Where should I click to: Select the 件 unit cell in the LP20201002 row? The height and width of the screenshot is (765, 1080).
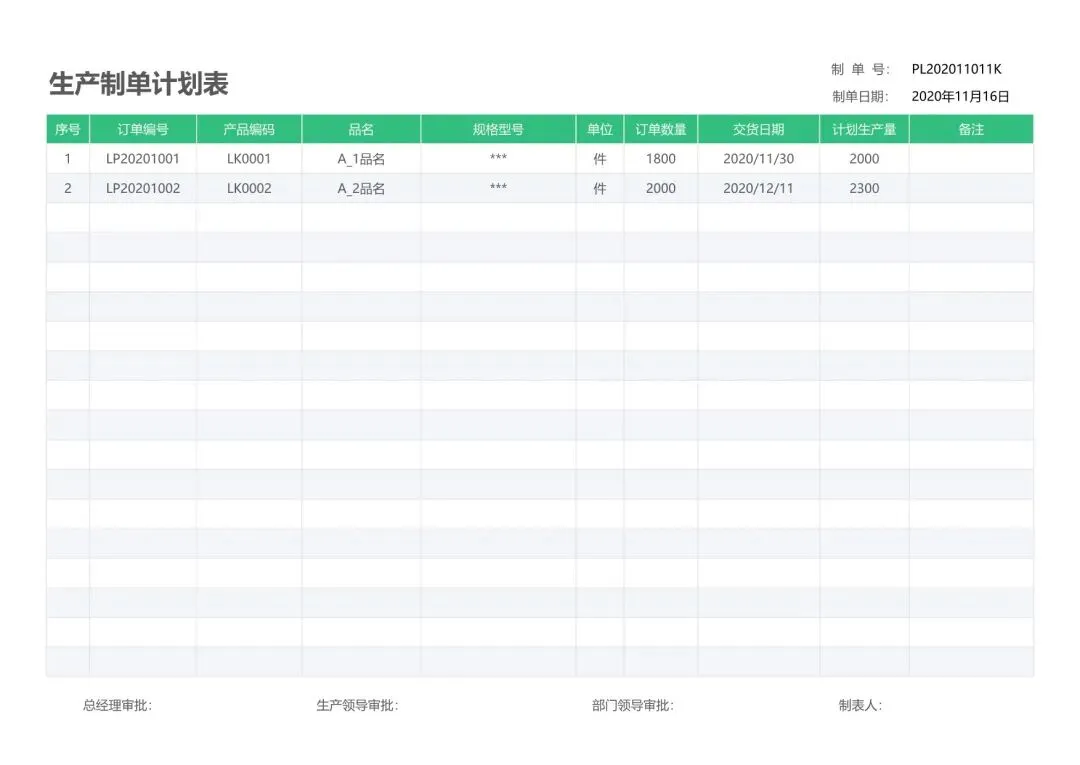pos(600,189)
